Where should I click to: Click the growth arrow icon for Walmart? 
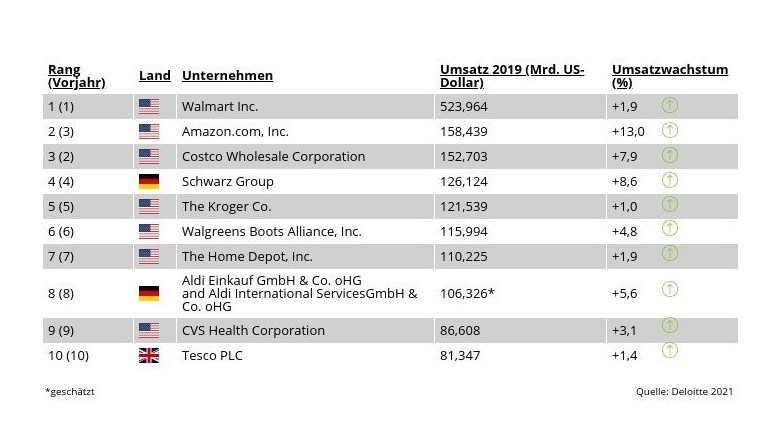pyautogui.click(x=670, y=105)
